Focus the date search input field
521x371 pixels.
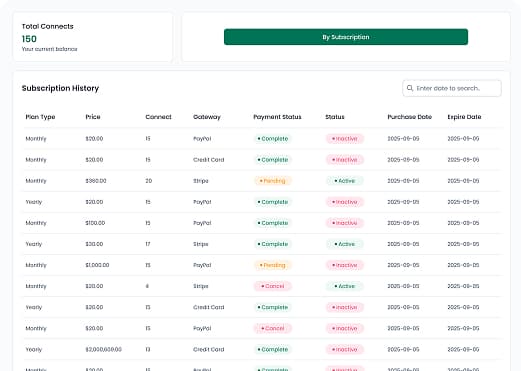pos(452,88)
